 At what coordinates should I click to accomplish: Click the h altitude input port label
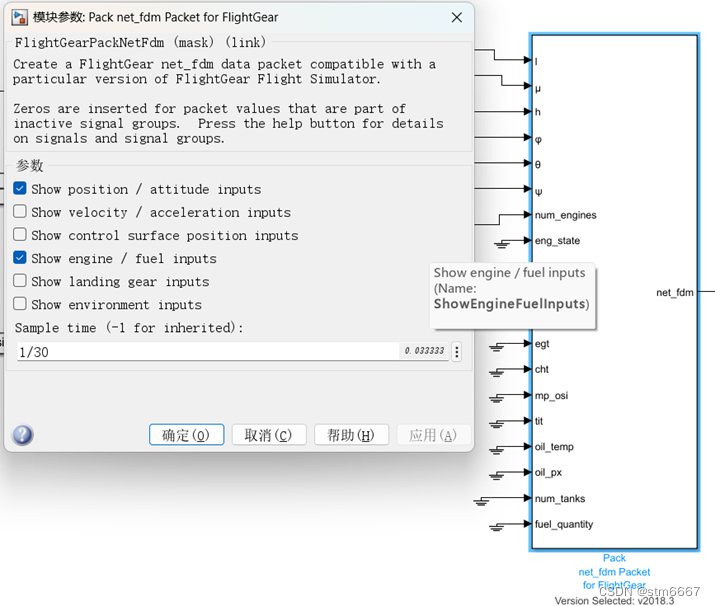pyautogui.click(x=538, y=112)
